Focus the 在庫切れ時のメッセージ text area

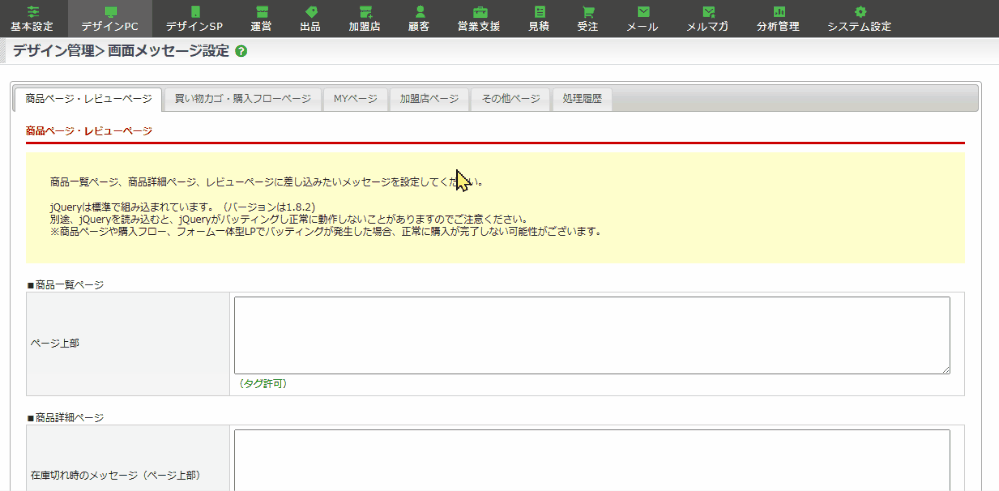point(592,460)
